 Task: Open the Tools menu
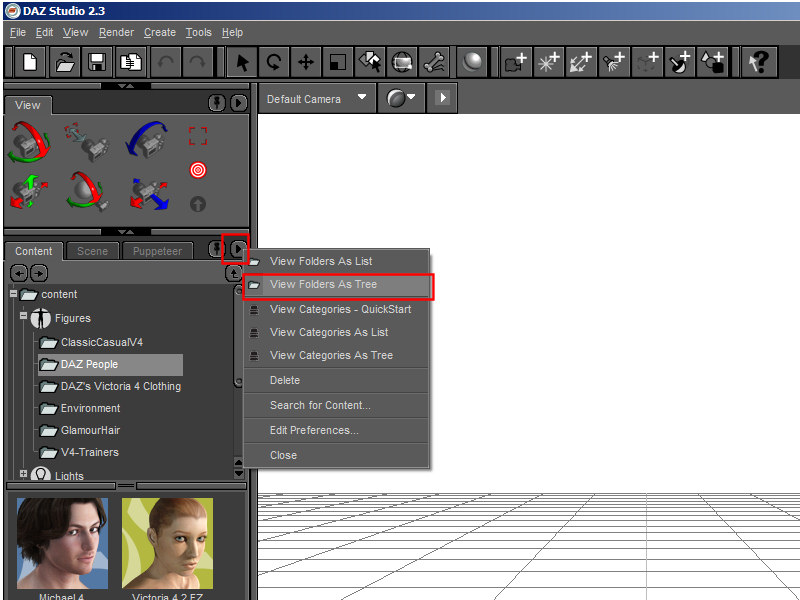(x=198, y=32)
